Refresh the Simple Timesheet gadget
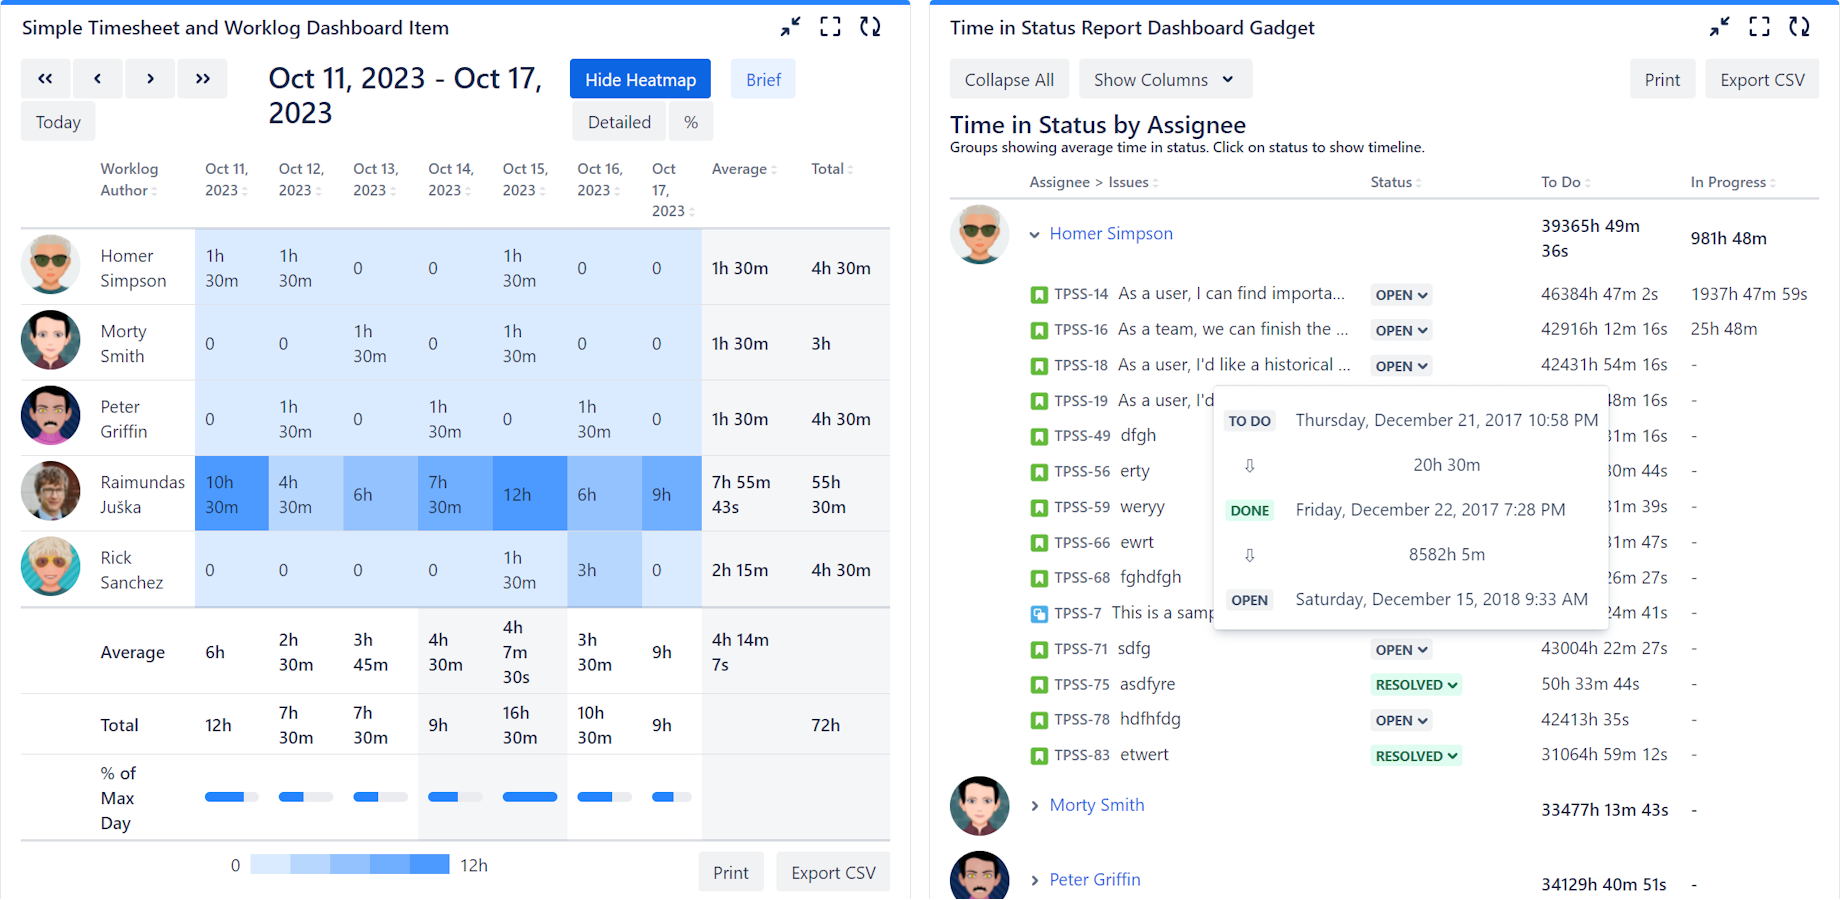Image resolution: width=1840 pixels, height=900 pixels. (869, 27)
